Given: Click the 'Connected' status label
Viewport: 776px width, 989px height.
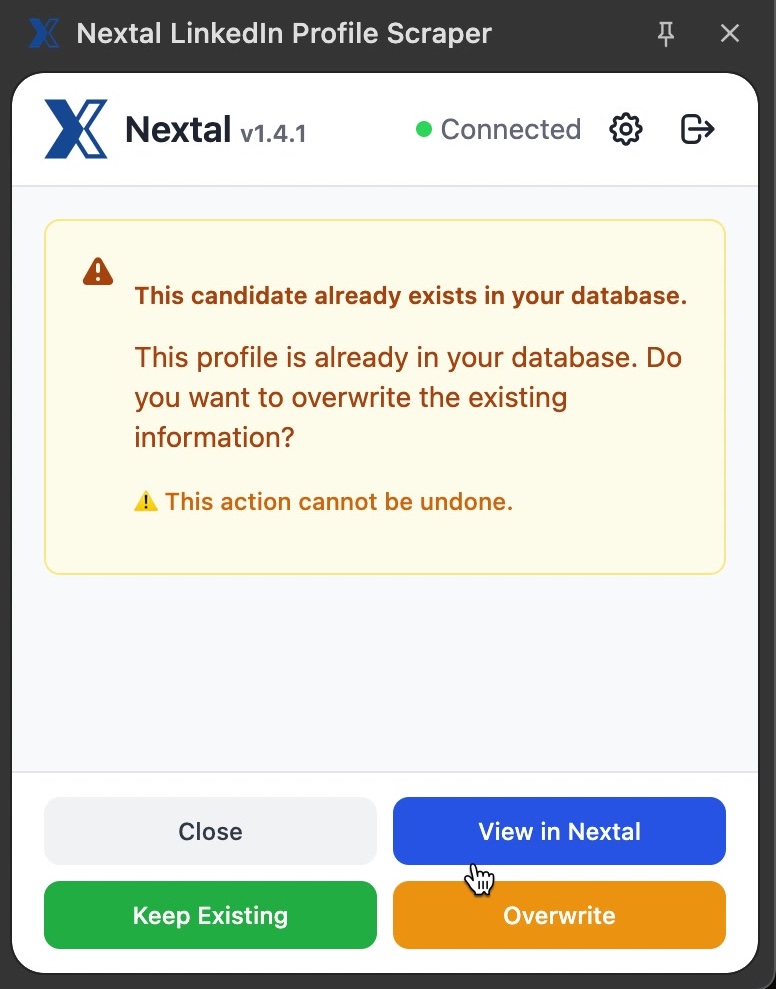Looking at the screenshot, I should point(510,129).
